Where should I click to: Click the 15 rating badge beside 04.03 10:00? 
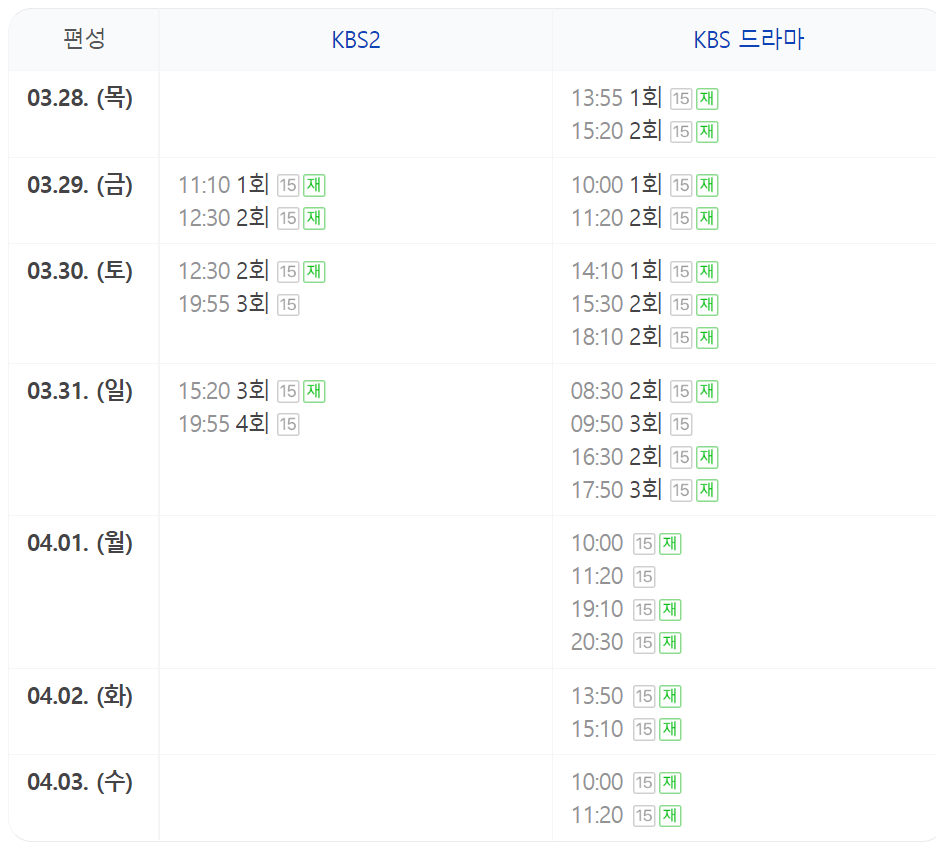[644, 782]
